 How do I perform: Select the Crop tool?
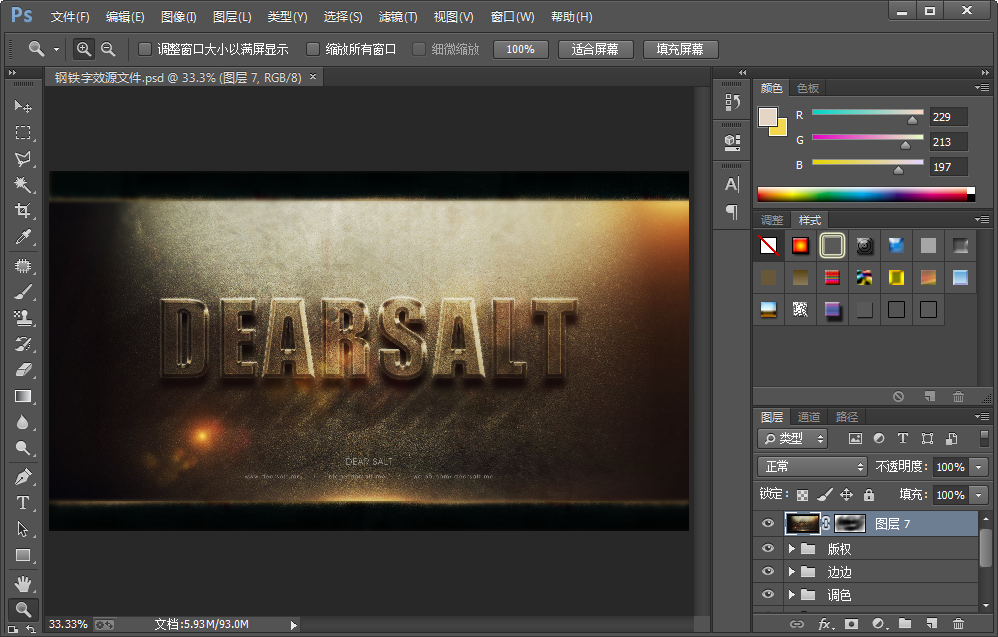point(22,211)
